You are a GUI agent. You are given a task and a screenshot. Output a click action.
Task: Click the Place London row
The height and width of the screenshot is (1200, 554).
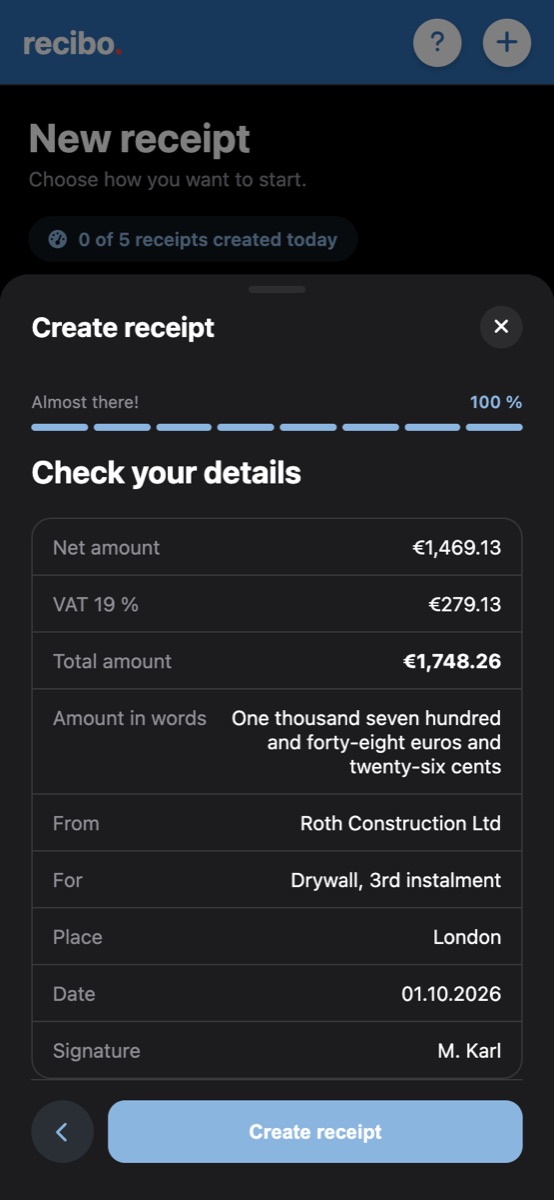(x=277, y=937)
